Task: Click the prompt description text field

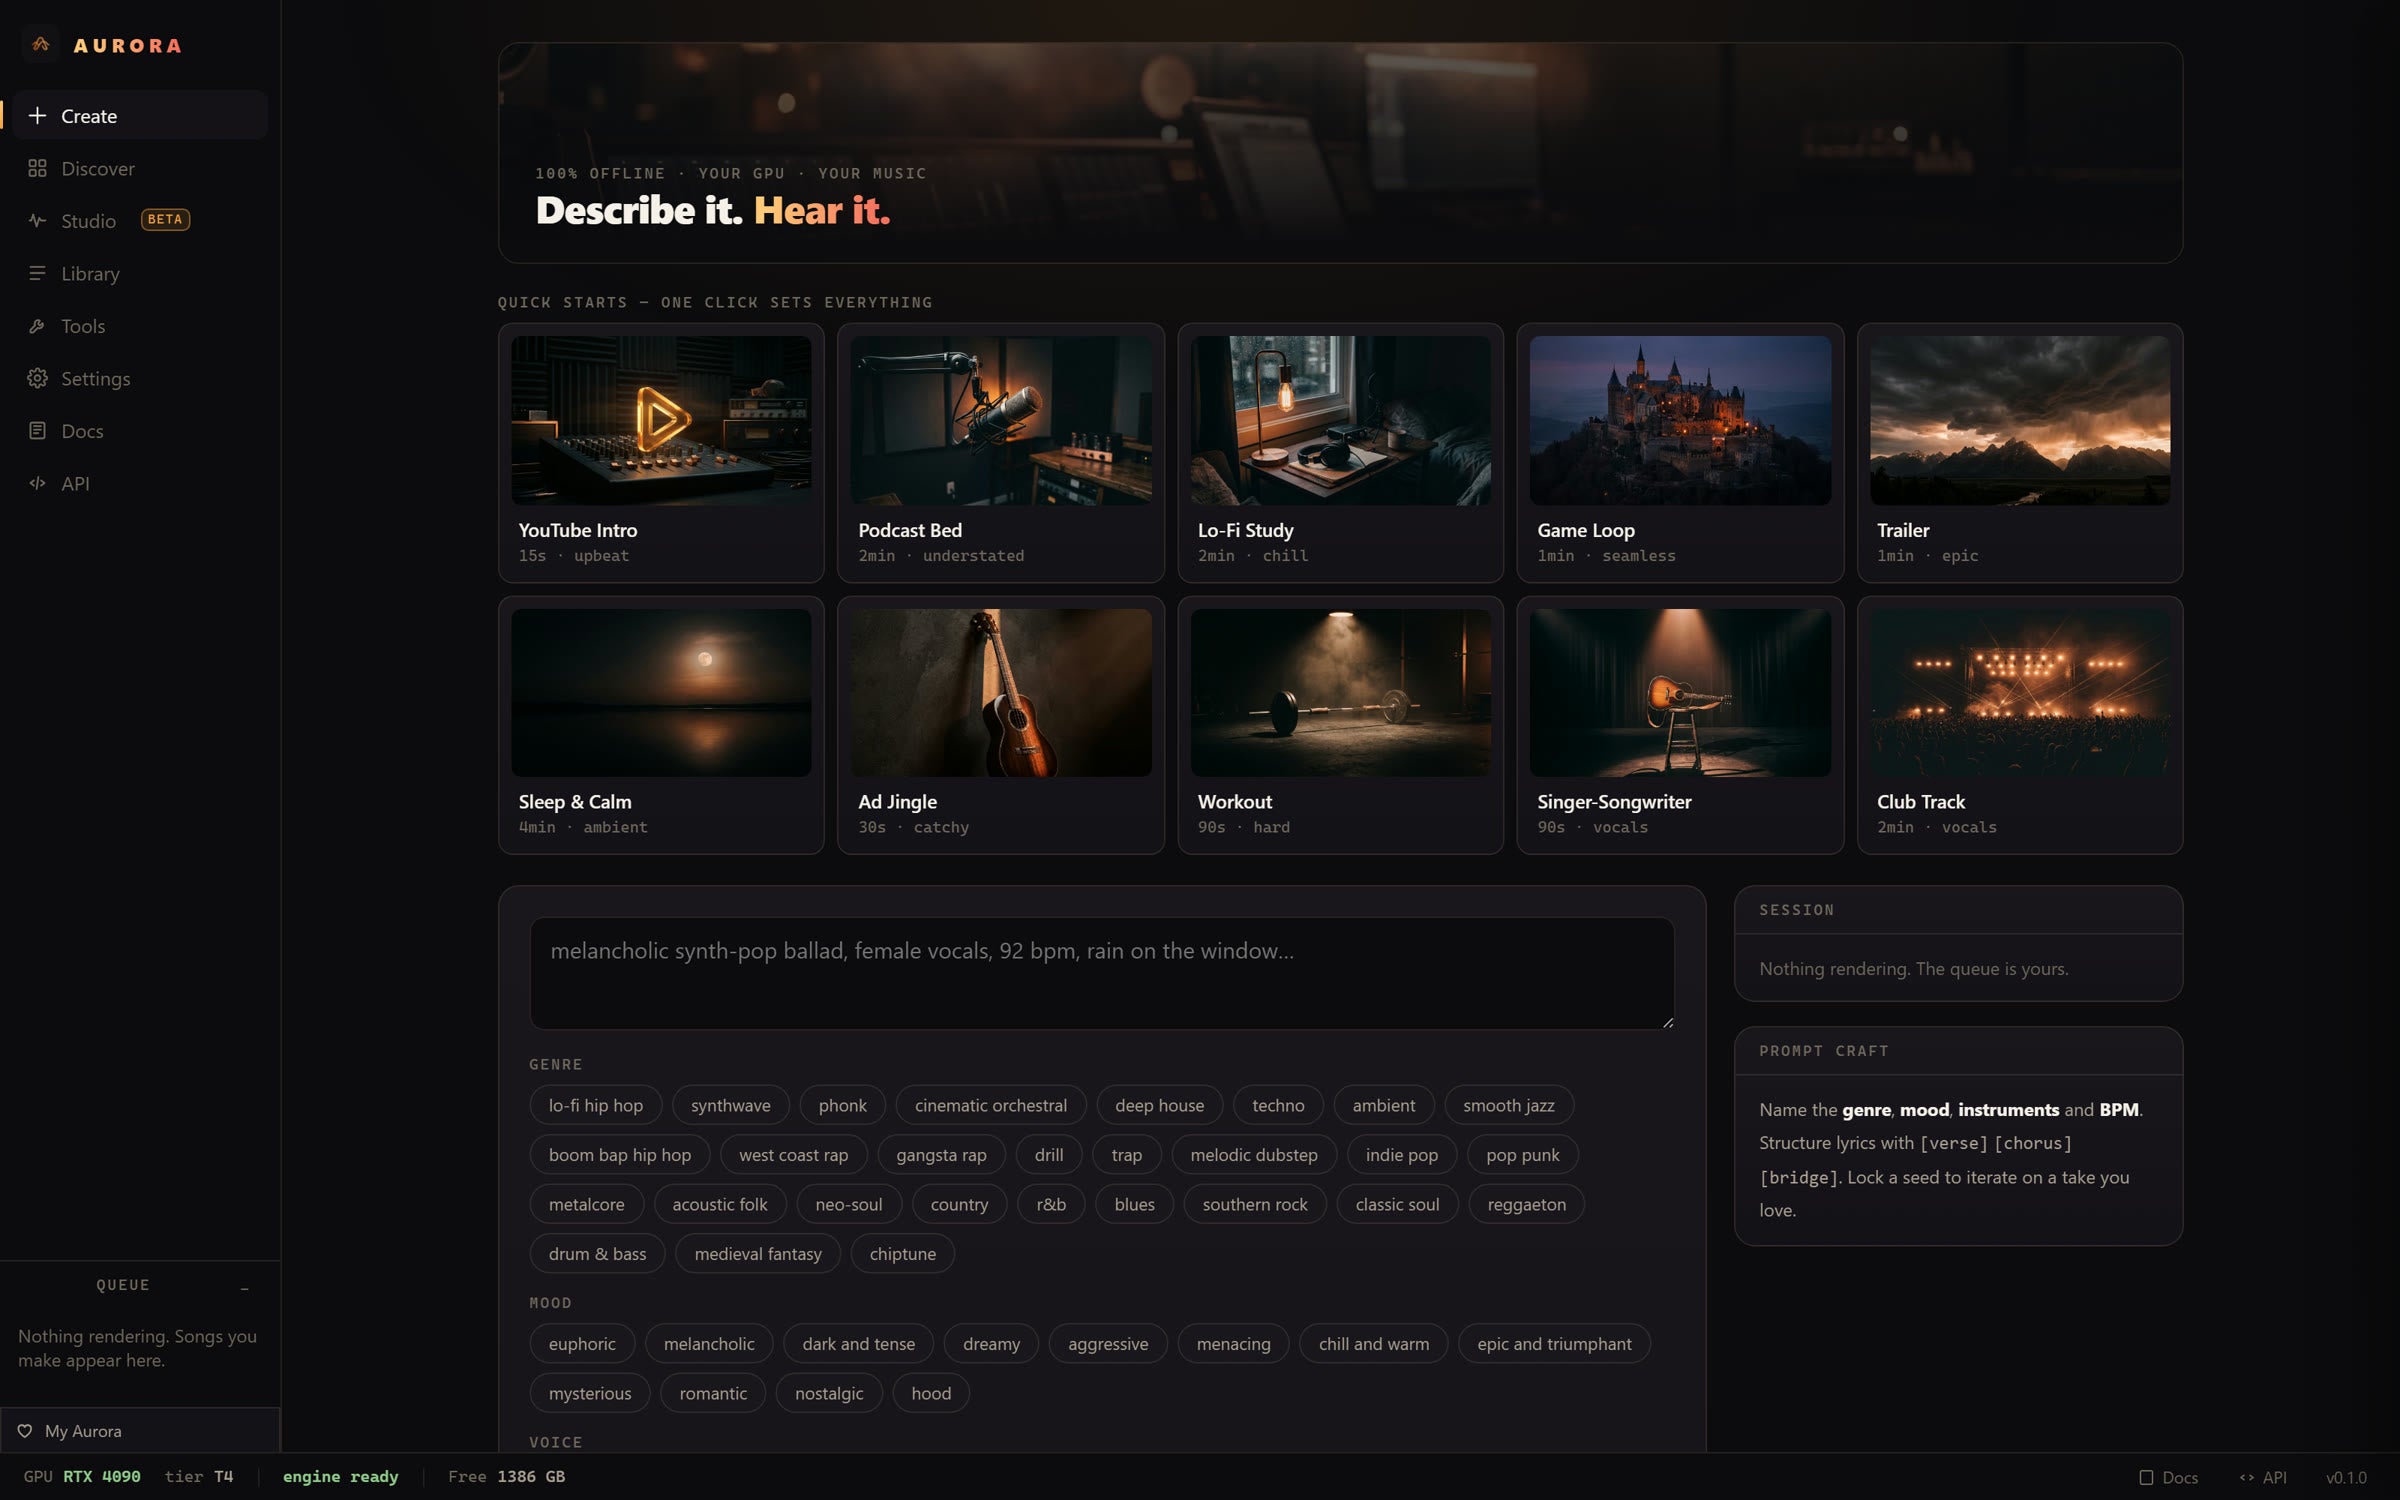Action: (x=1102, y=973)
